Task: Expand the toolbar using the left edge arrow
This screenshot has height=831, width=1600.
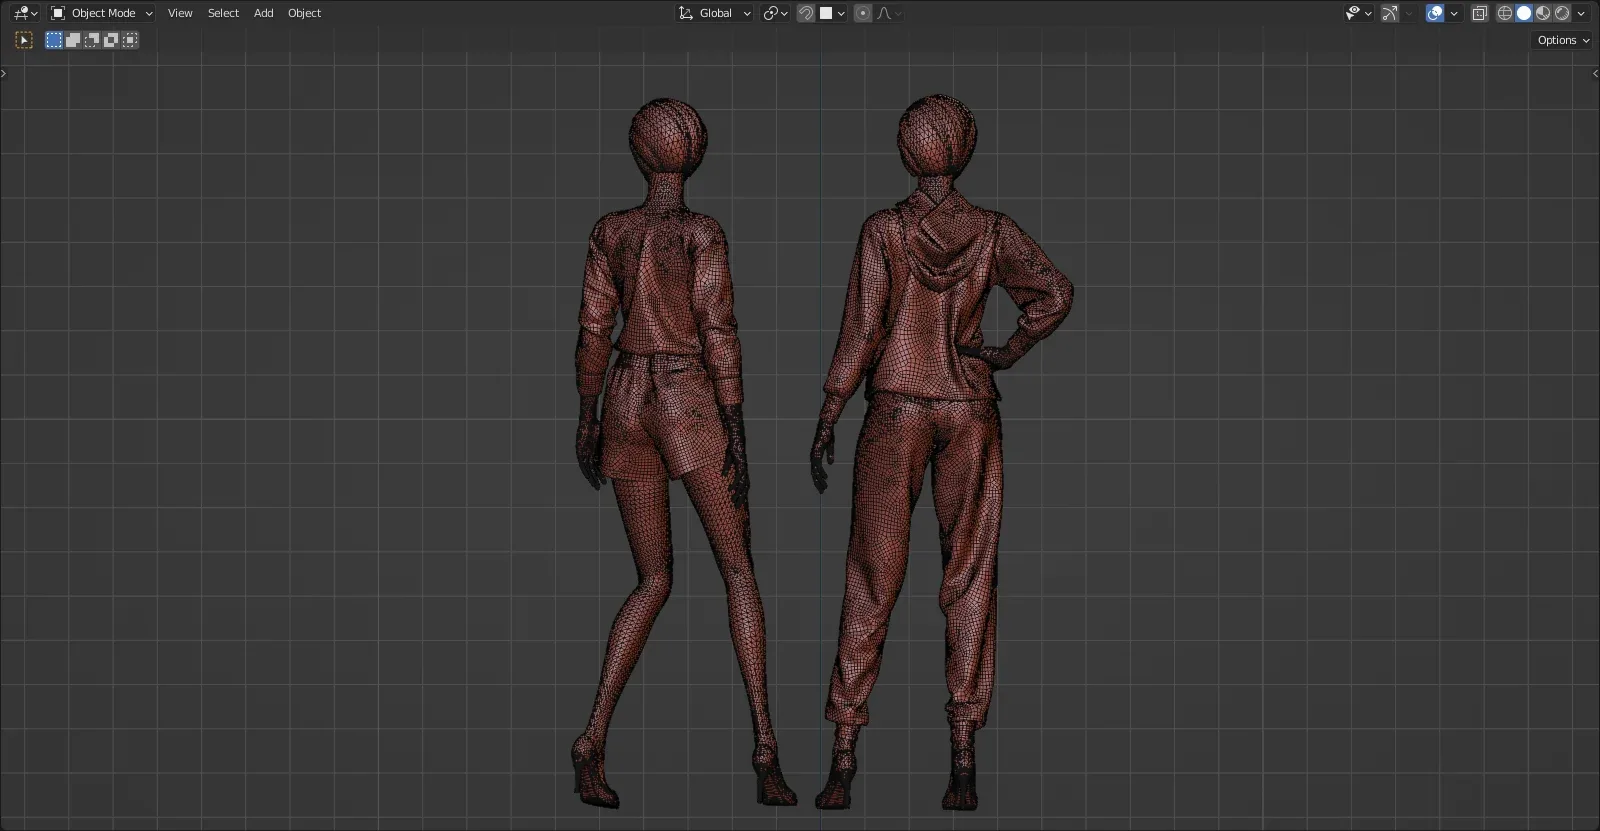Action: [x=4, y=73]
